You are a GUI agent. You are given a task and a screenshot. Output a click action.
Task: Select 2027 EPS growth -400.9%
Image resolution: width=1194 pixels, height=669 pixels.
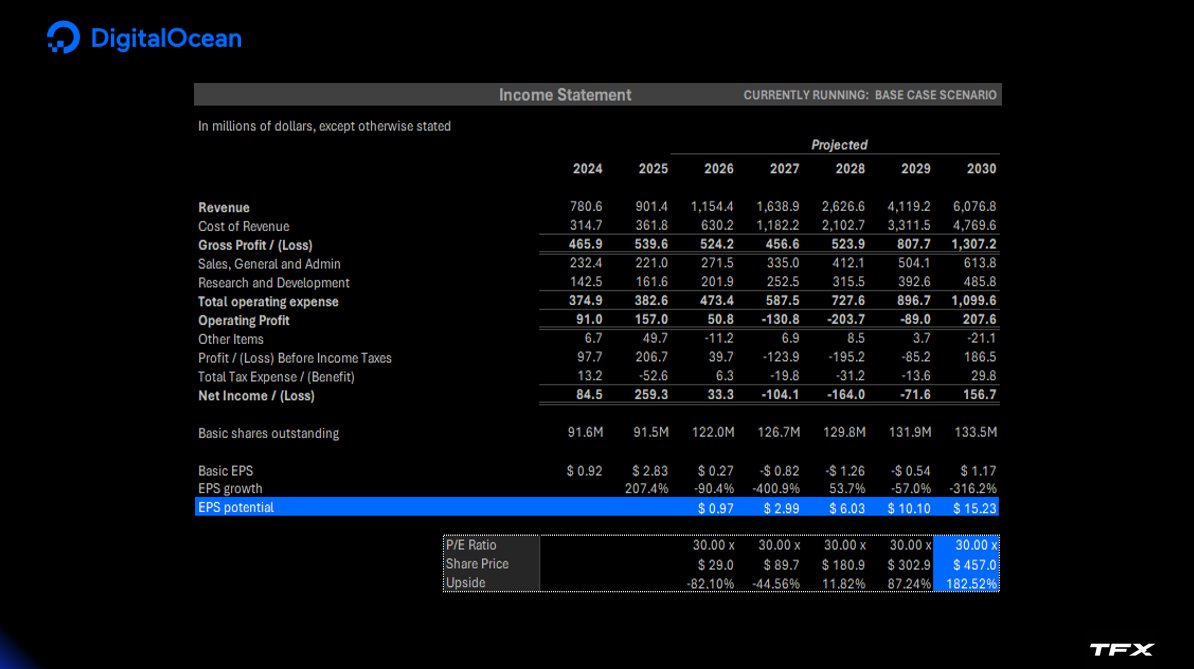click(775, 489)
